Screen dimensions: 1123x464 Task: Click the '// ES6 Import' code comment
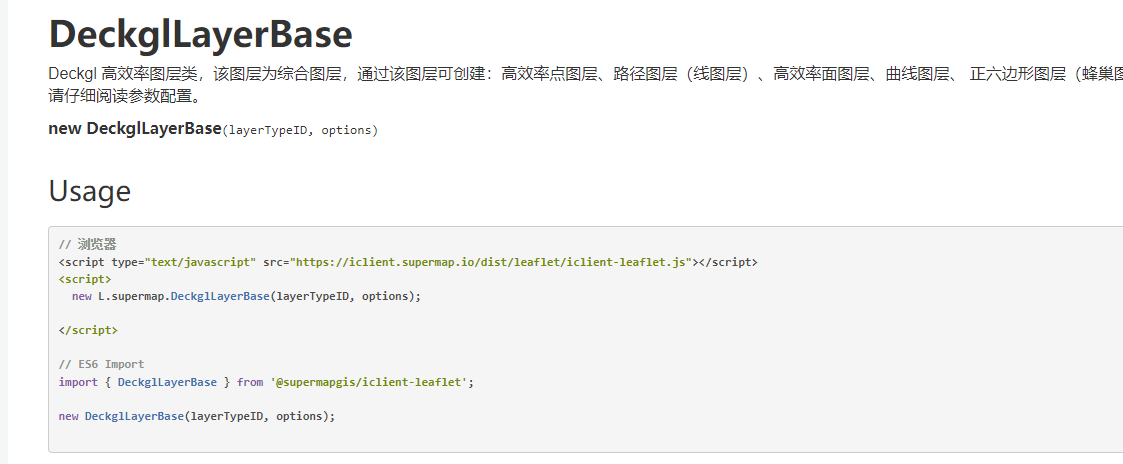(x=101, y=364)
